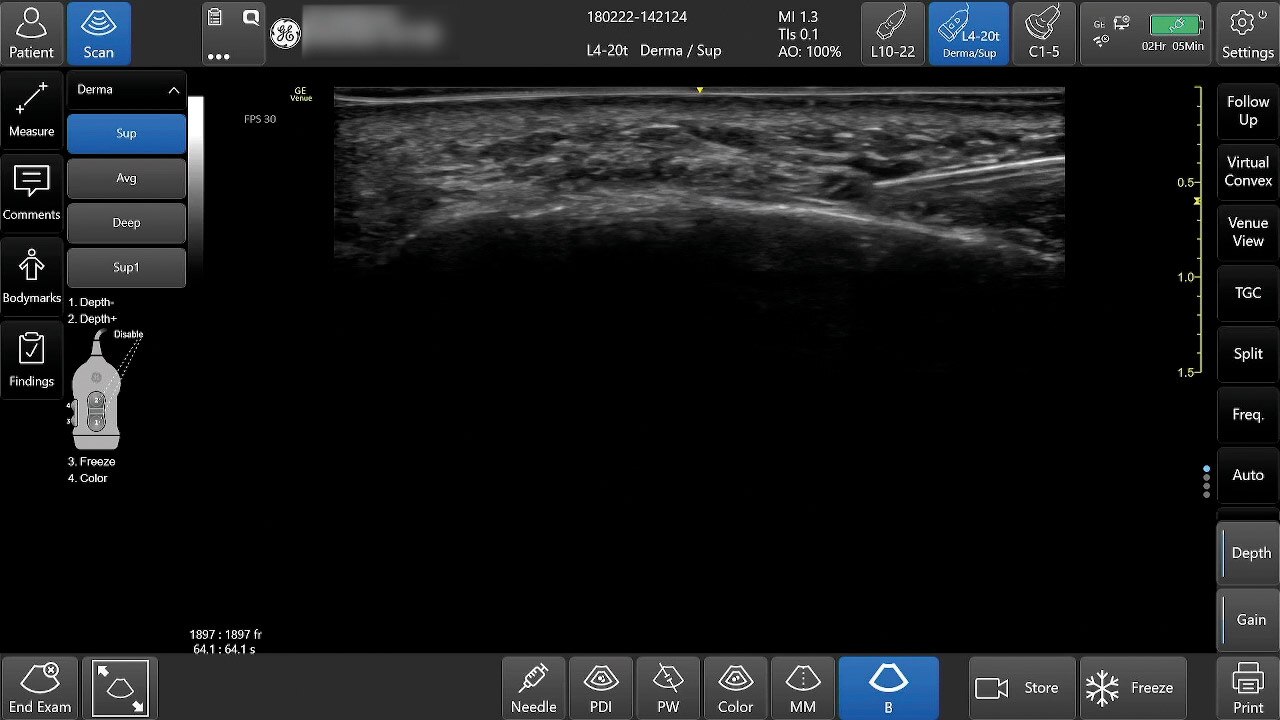The image size is (1280, 720).
Task: Expand the three-dots worksheet menu
Action: (x=219, y=56)
